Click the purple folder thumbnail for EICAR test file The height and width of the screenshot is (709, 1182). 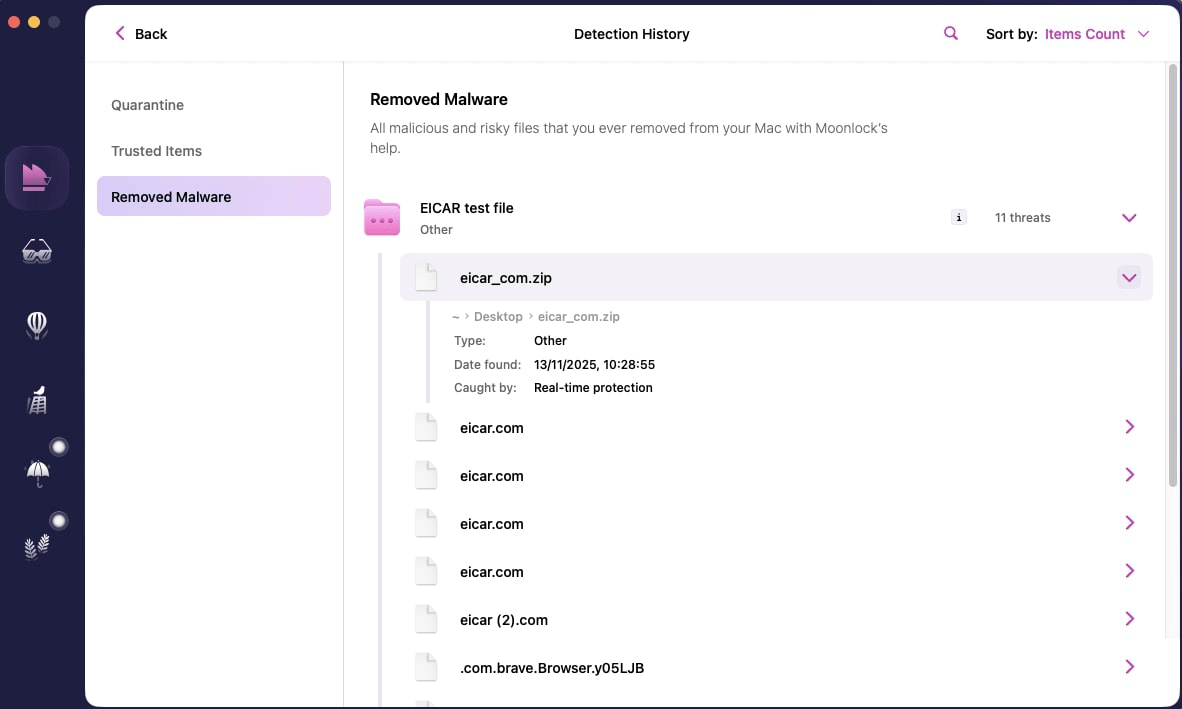click(x=382, y=217)
